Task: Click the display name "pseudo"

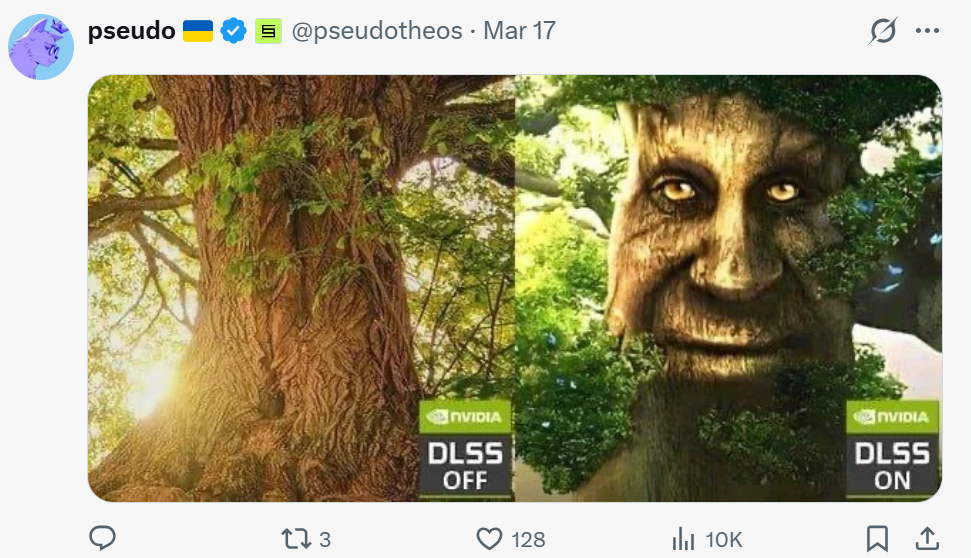Action: click(130, 31)
